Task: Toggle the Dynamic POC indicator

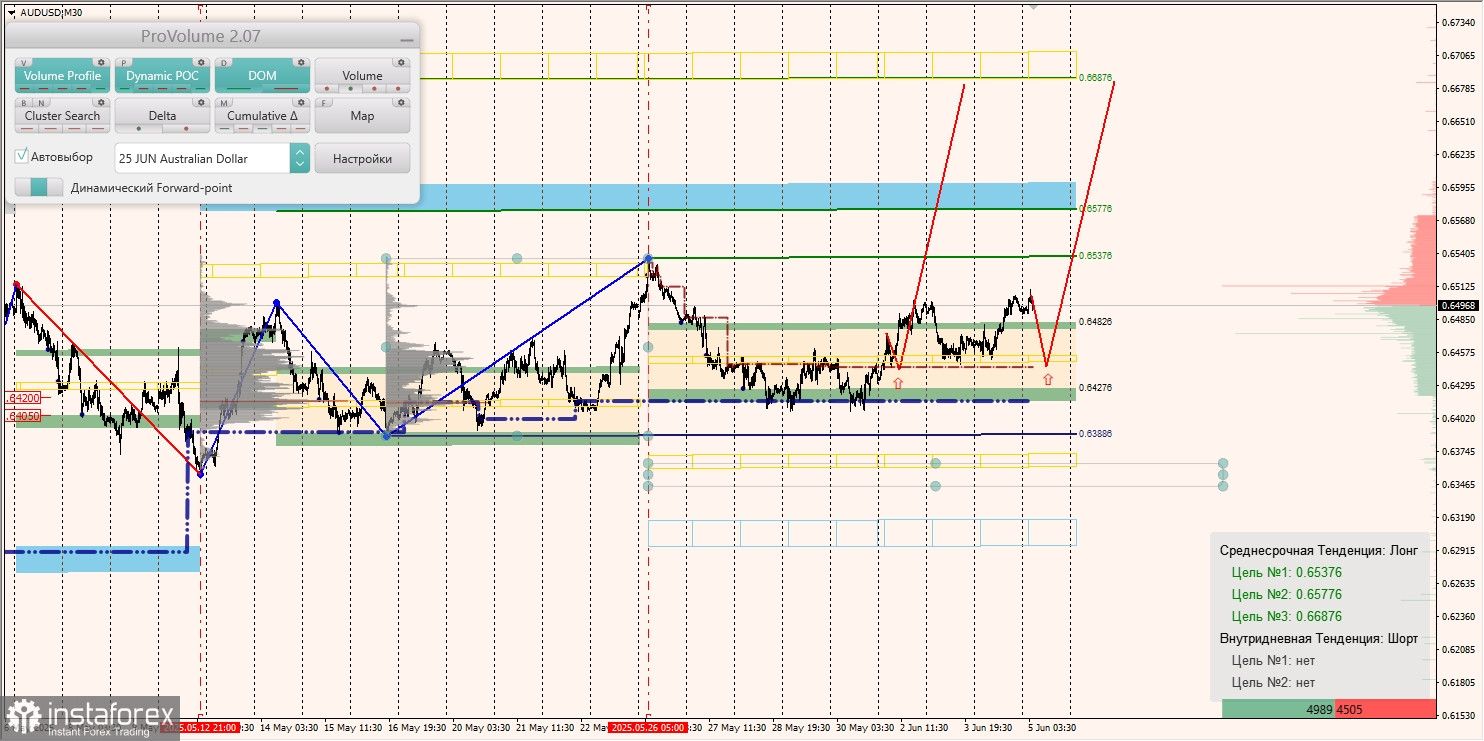Action: (162, 76)
